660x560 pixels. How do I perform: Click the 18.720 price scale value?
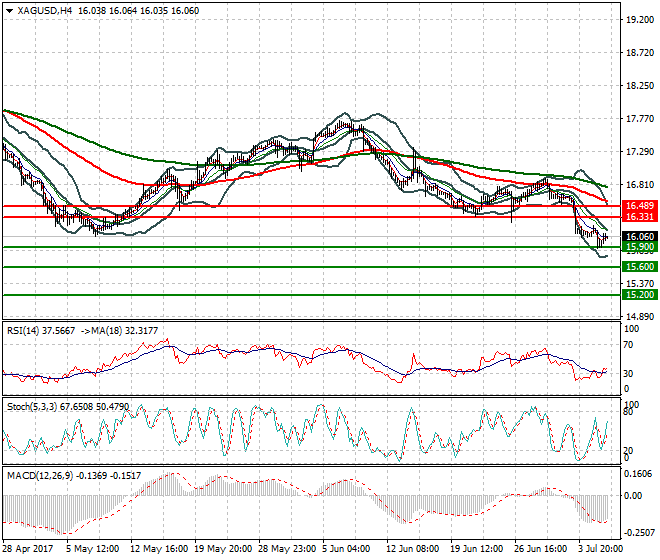point(640,53)
